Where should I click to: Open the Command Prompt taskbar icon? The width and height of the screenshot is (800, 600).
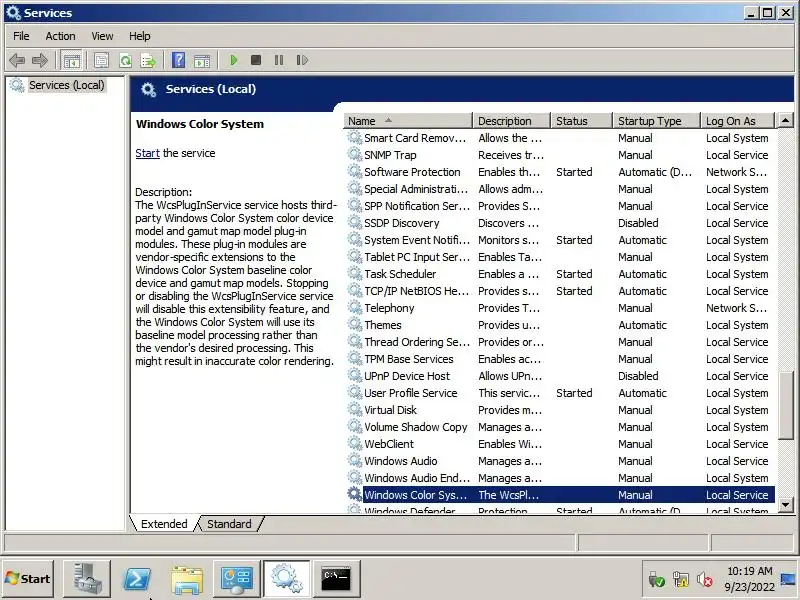click(x=336, y=579)
